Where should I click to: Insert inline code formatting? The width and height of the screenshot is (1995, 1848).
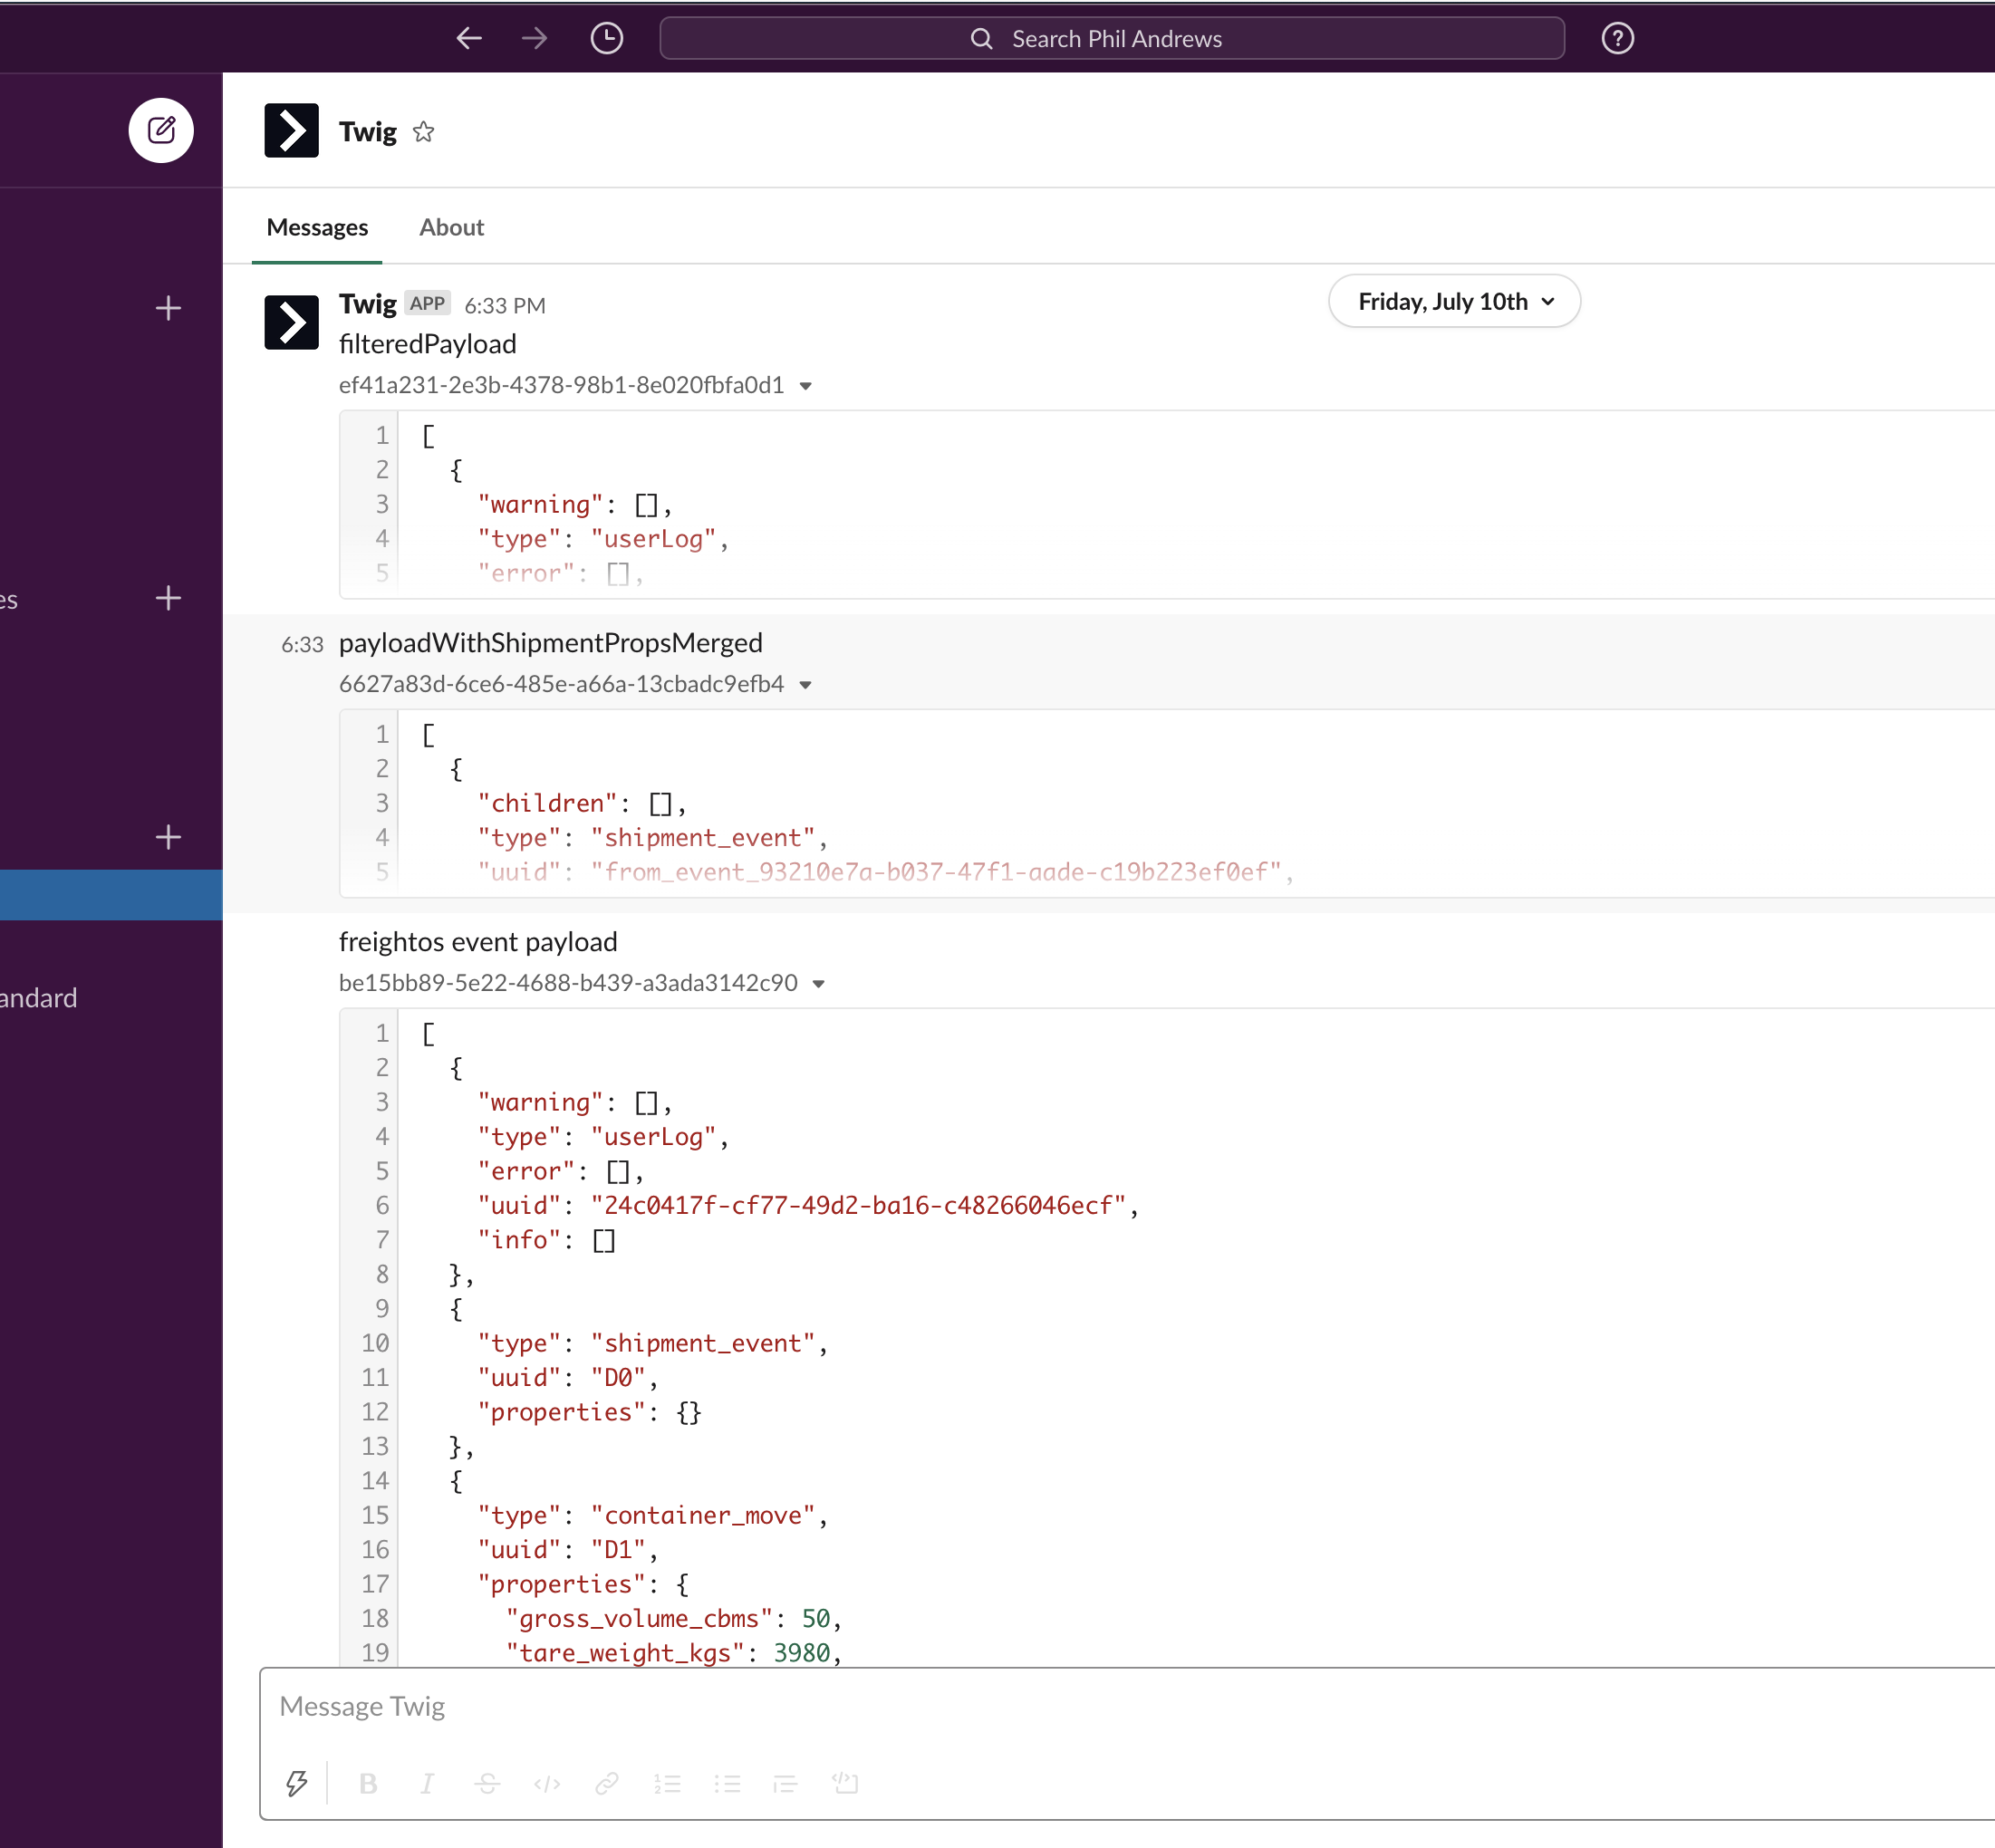pos(547,1783)
